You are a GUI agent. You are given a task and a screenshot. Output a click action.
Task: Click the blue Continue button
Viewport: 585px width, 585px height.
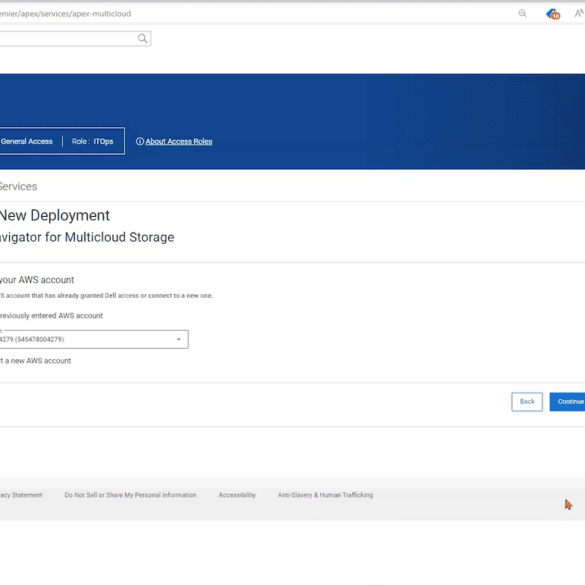click(567, 401)
